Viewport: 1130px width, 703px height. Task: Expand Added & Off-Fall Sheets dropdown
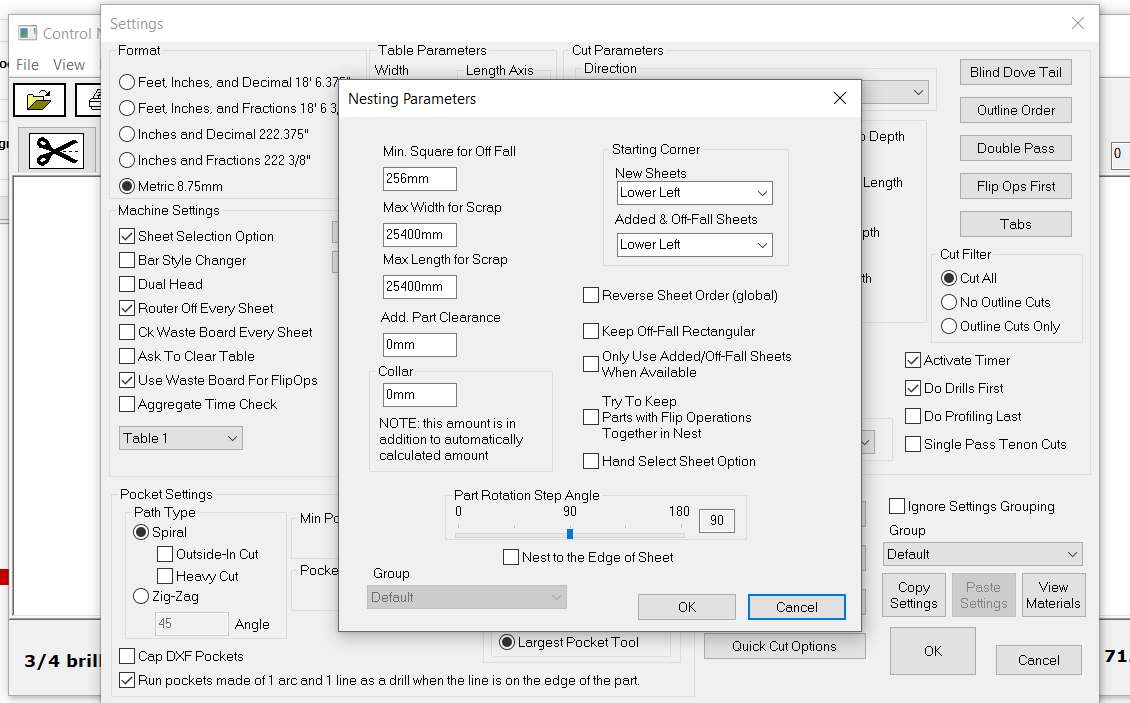[x=693, y=244]
